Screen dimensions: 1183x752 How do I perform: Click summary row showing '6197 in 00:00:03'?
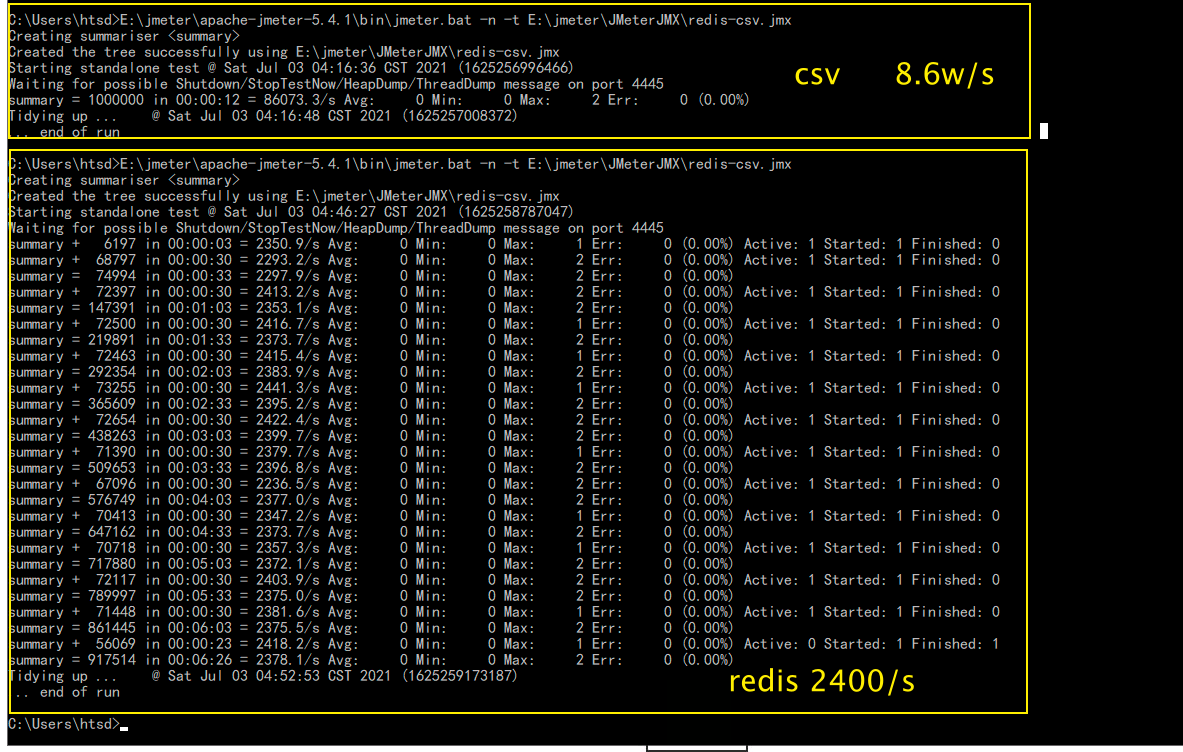pos(505,244)
